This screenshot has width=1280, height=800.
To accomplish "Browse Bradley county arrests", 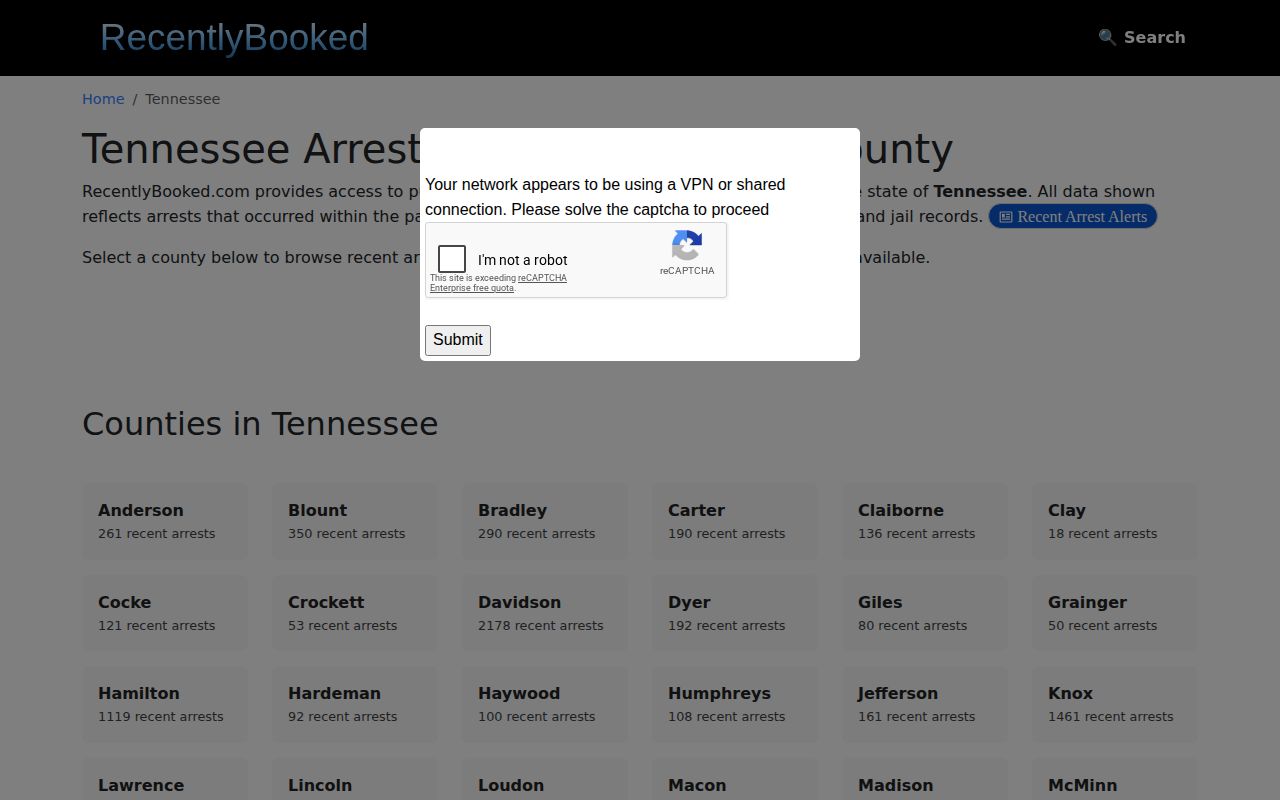I will coord(545,521).
